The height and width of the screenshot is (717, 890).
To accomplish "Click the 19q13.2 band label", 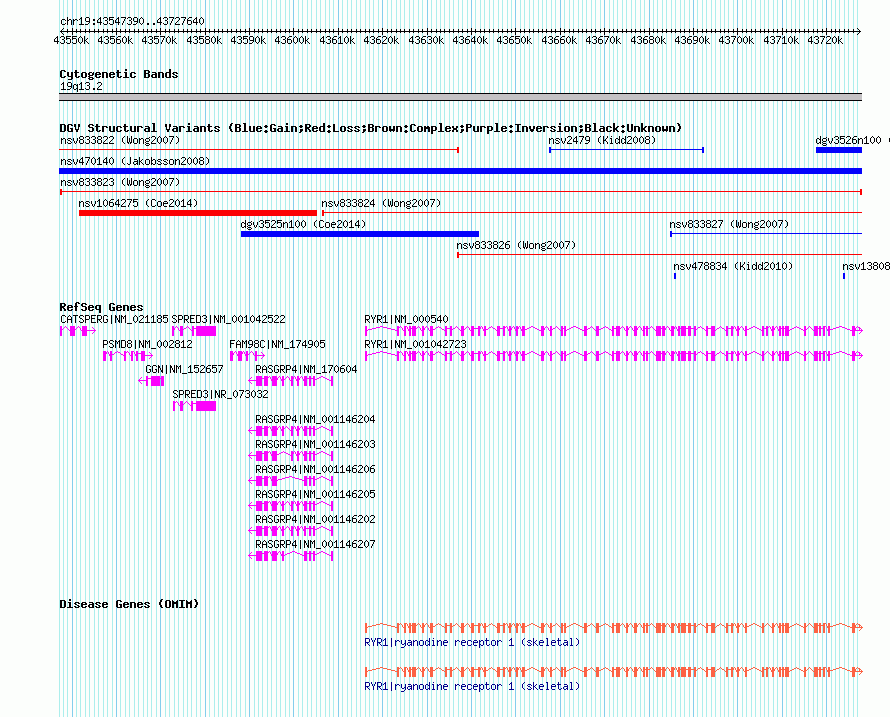I will (81, 87).
